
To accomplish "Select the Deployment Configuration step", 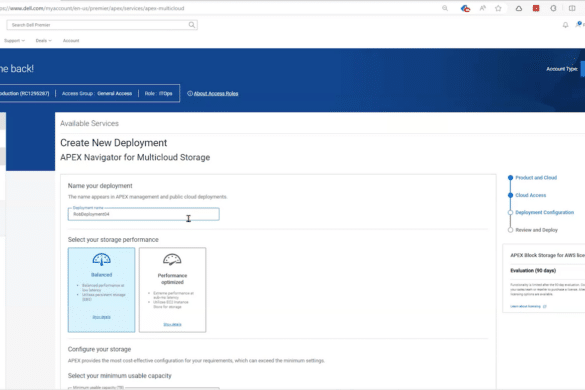I will point(544,212).
